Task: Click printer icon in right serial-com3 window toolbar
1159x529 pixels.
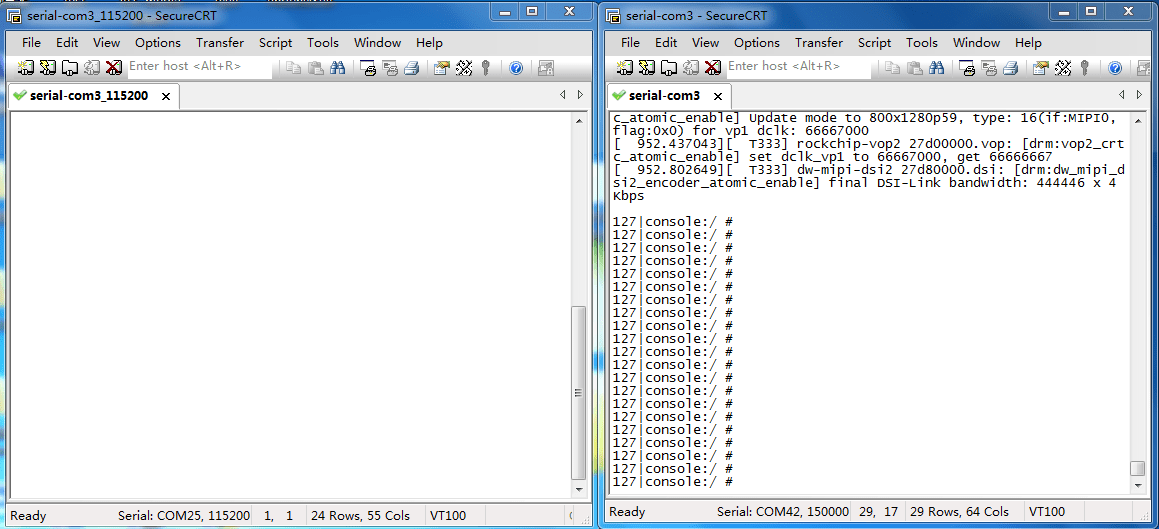Action: coord(1010,68)
